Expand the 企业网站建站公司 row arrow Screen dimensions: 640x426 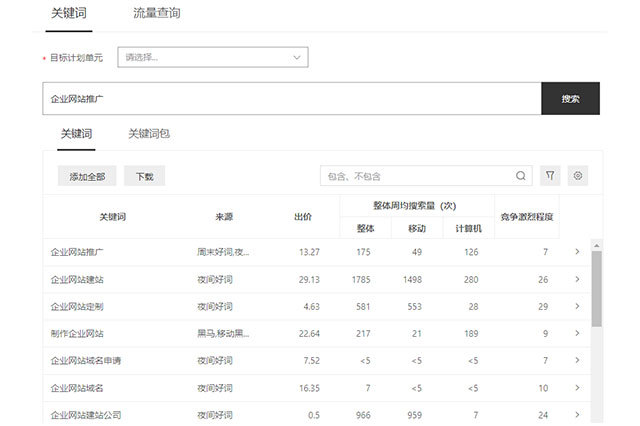577,414
